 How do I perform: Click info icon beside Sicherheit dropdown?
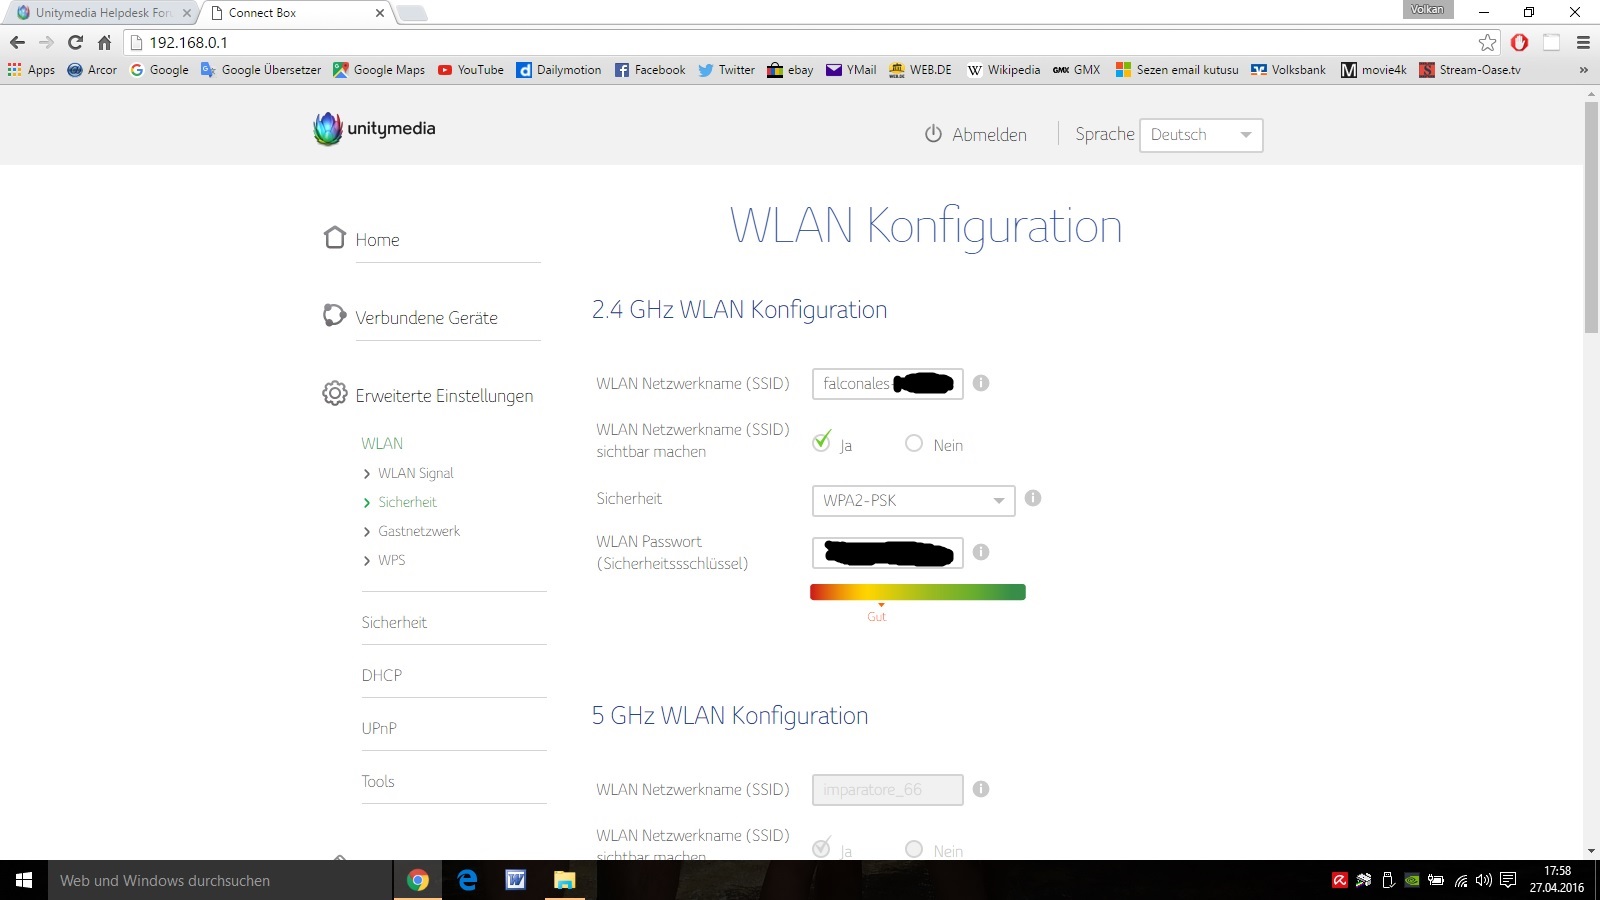[1033, 498]
